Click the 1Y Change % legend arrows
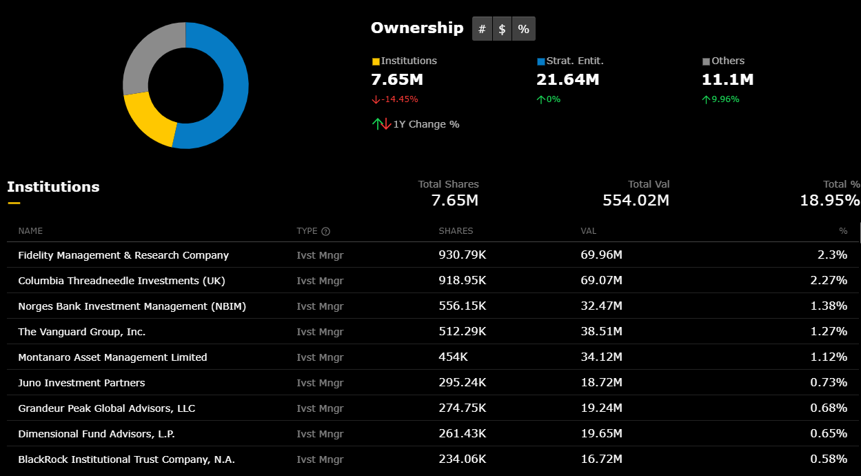 [x=382, y=124]
